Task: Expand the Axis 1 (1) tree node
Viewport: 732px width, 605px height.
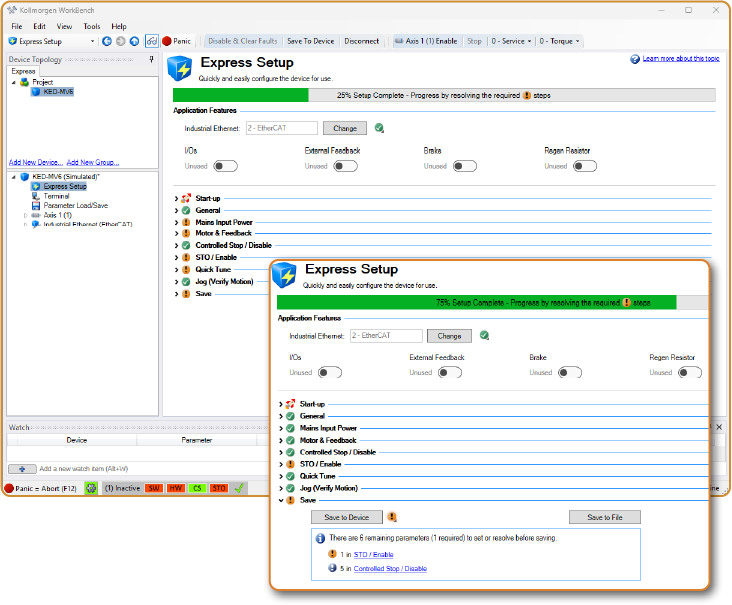Action: point(26,215)
